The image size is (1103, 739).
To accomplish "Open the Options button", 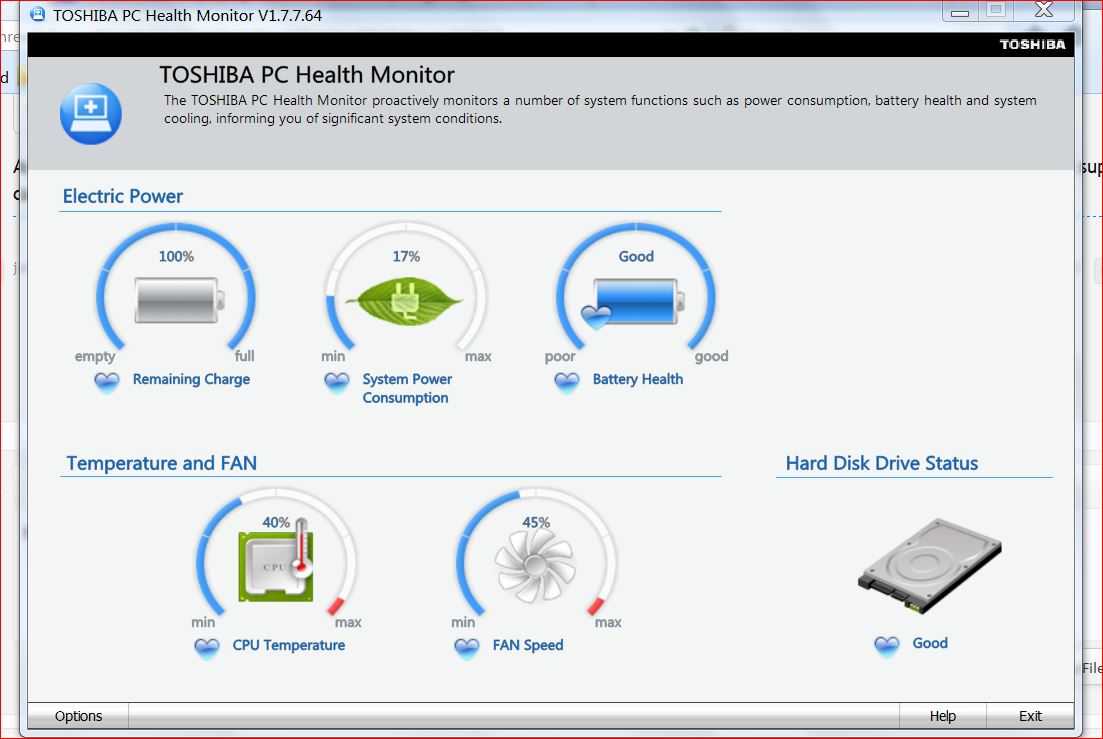I will 78,716.
